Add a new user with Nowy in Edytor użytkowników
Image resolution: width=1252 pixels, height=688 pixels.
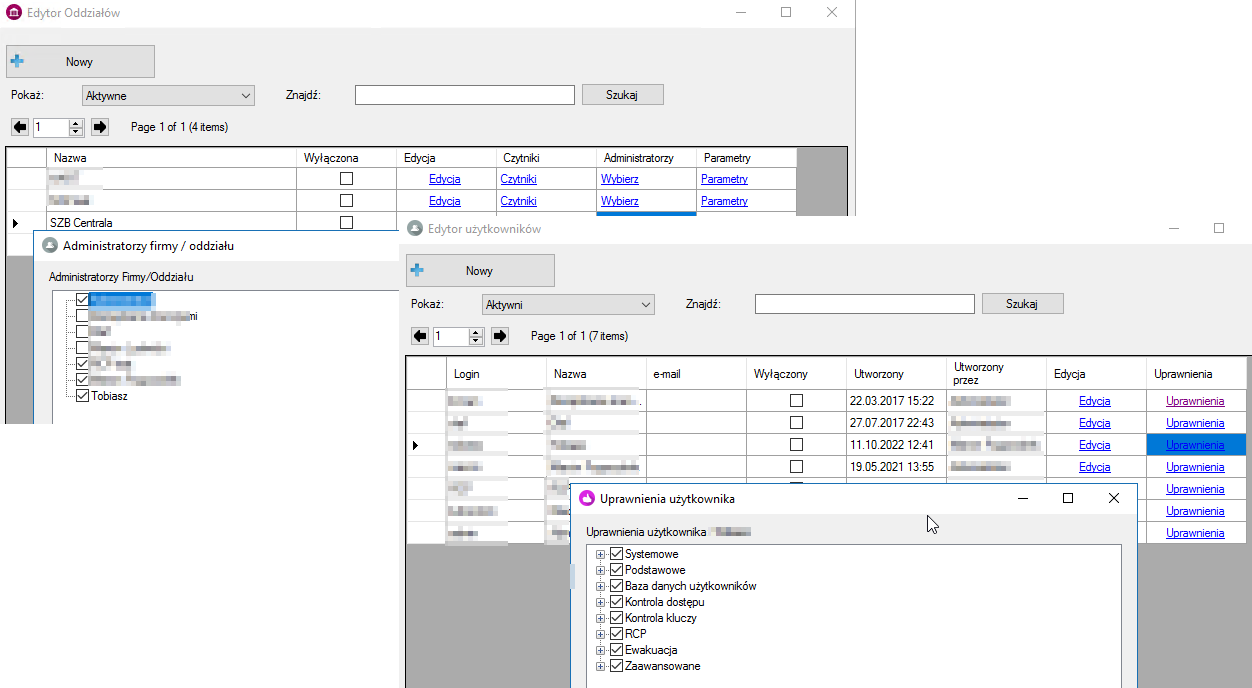click(x=480, y=270)
